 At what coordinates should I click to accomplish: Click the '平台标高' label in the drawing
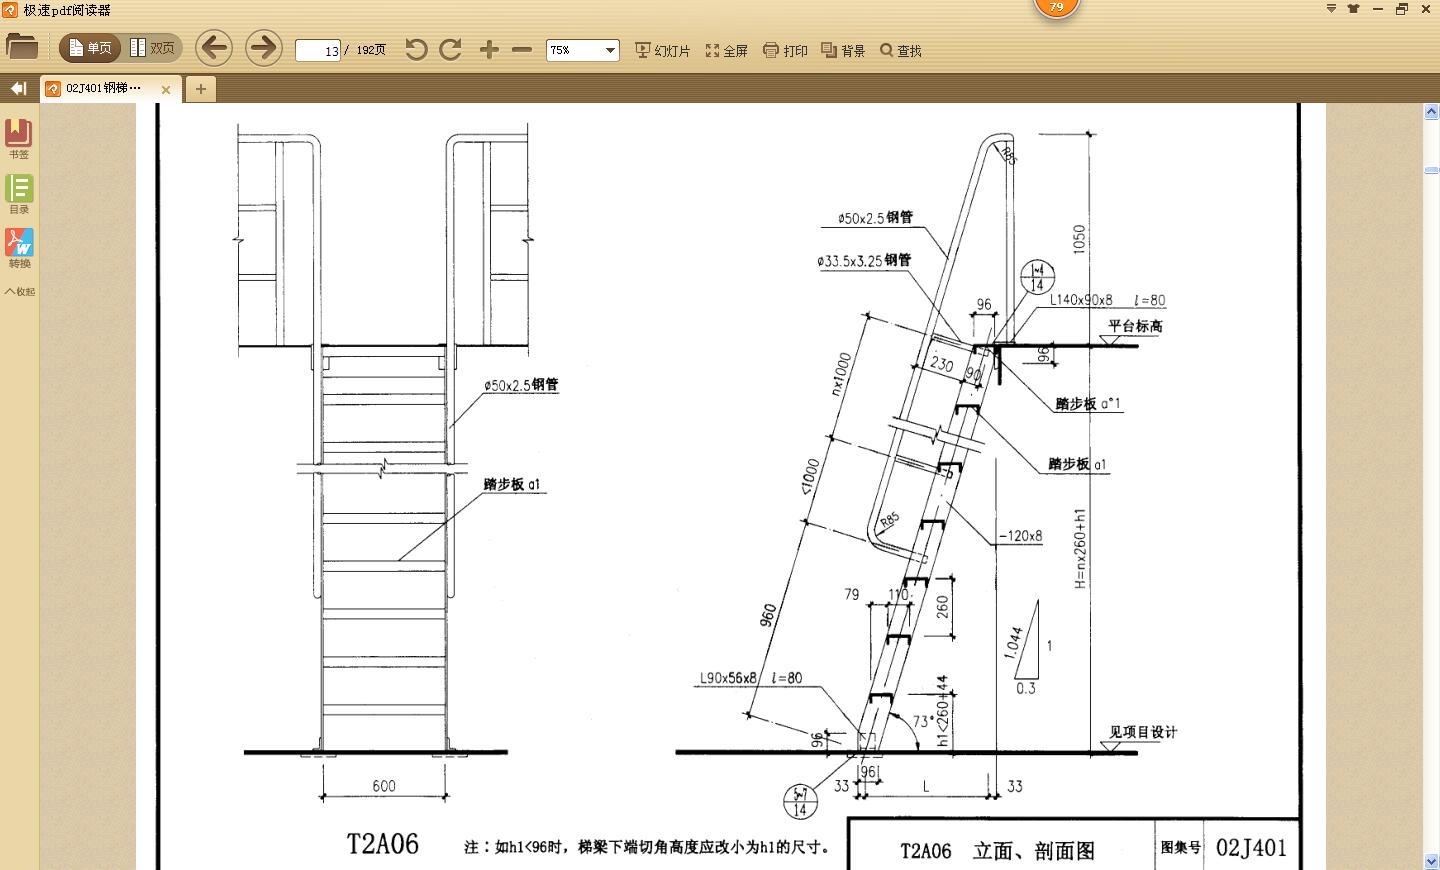pos(1135,326)
